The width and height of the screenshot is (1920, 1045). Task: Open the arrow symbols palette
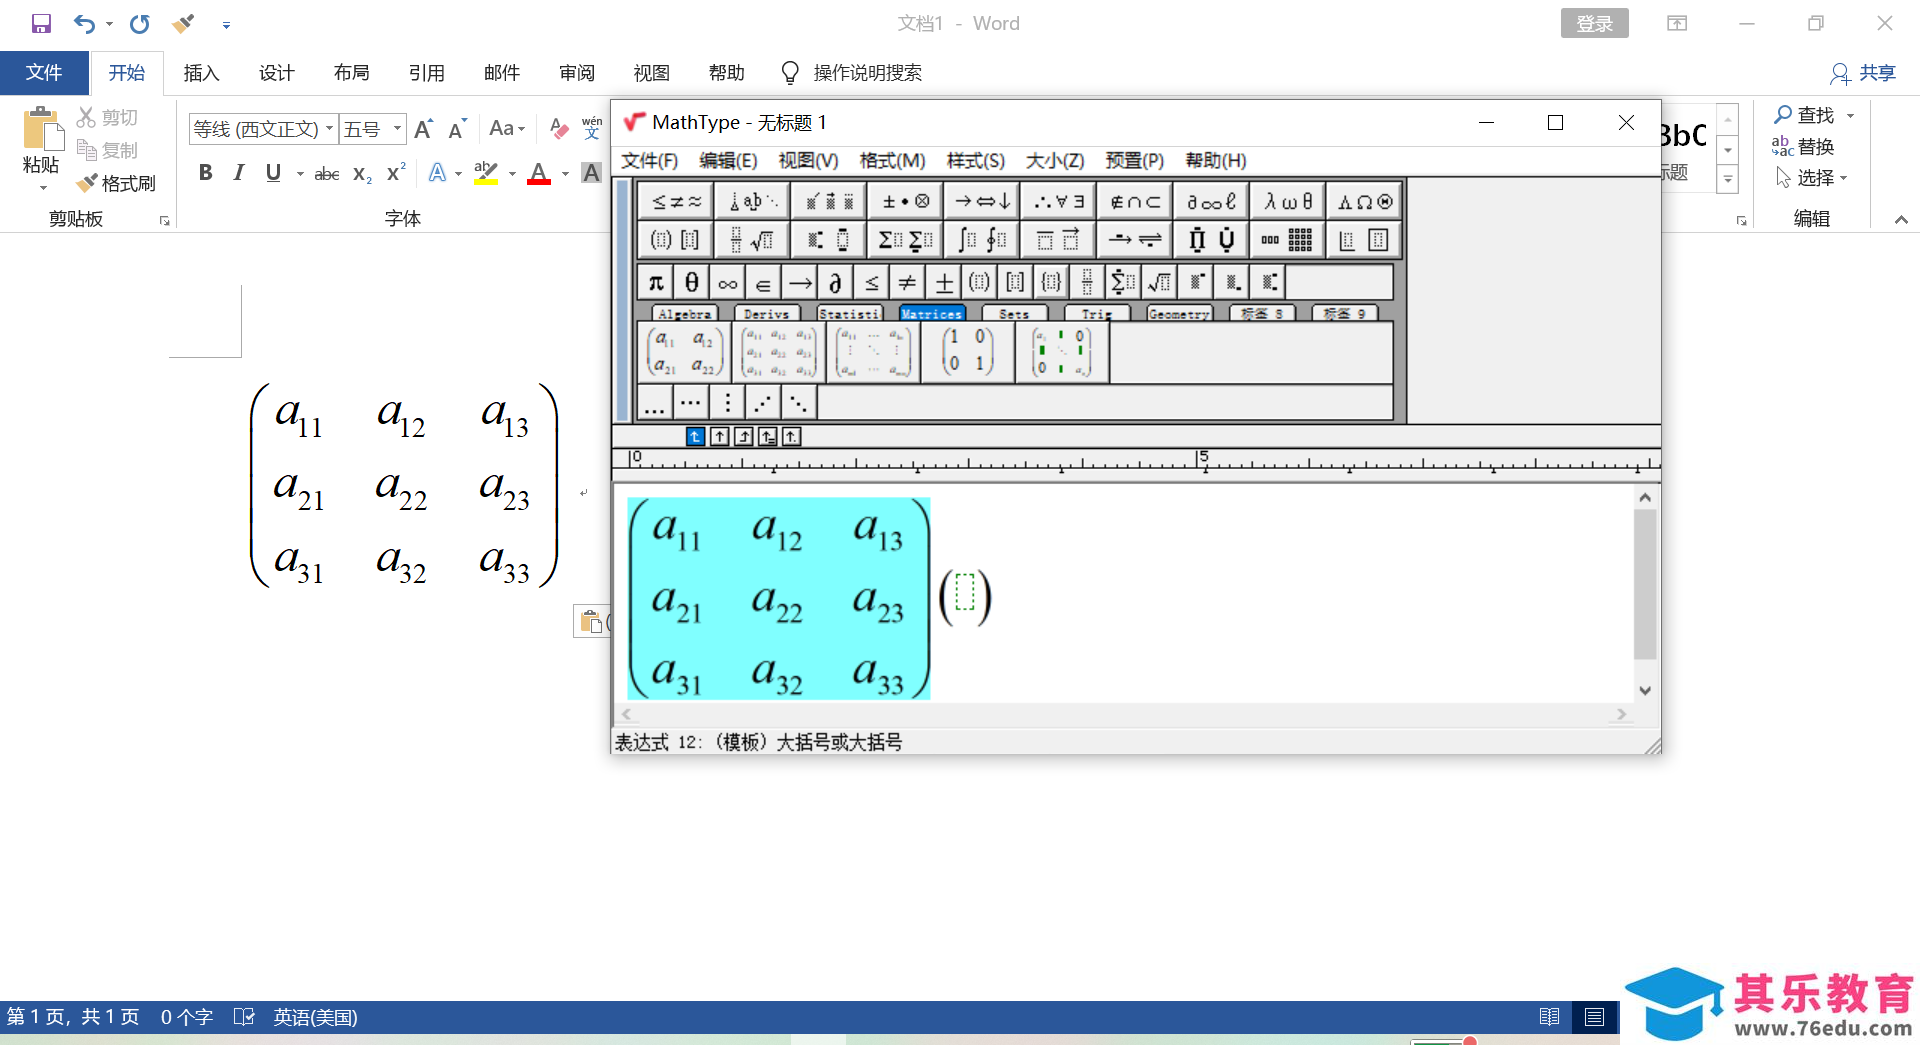pos(982,201)
